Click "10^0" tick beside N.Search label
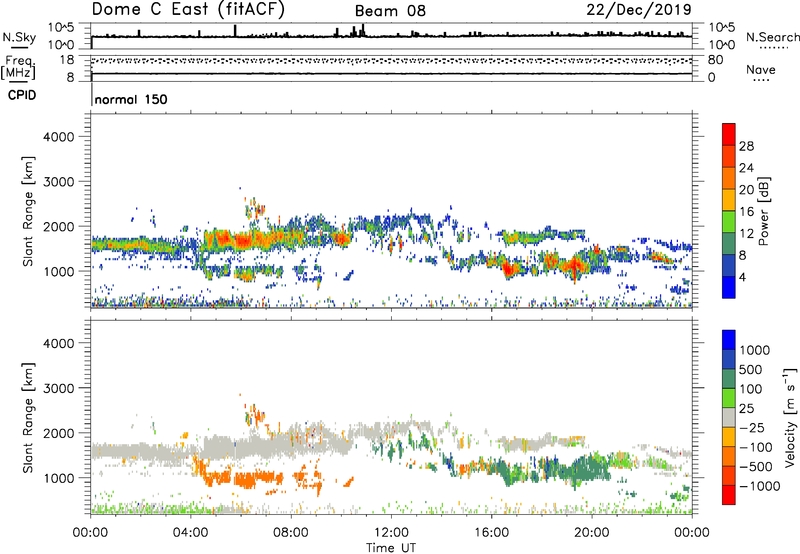 722,45
